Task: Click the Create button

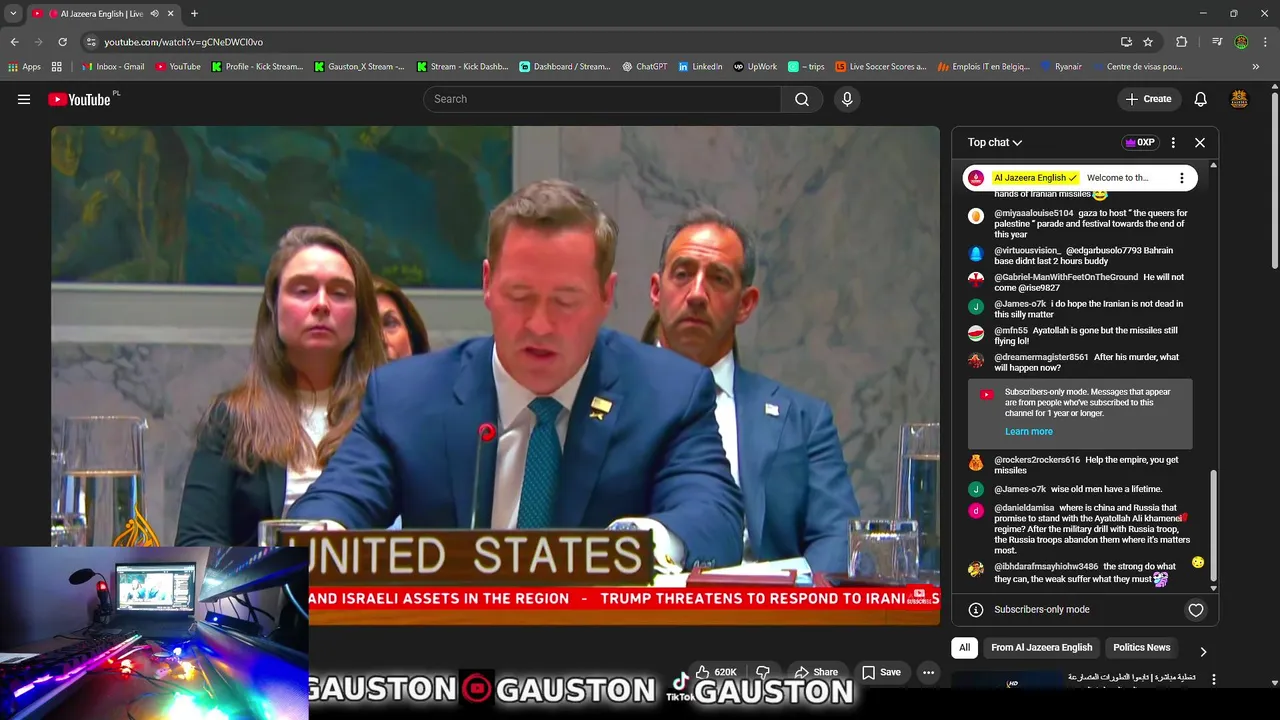Action: [x=1148, y=99]
